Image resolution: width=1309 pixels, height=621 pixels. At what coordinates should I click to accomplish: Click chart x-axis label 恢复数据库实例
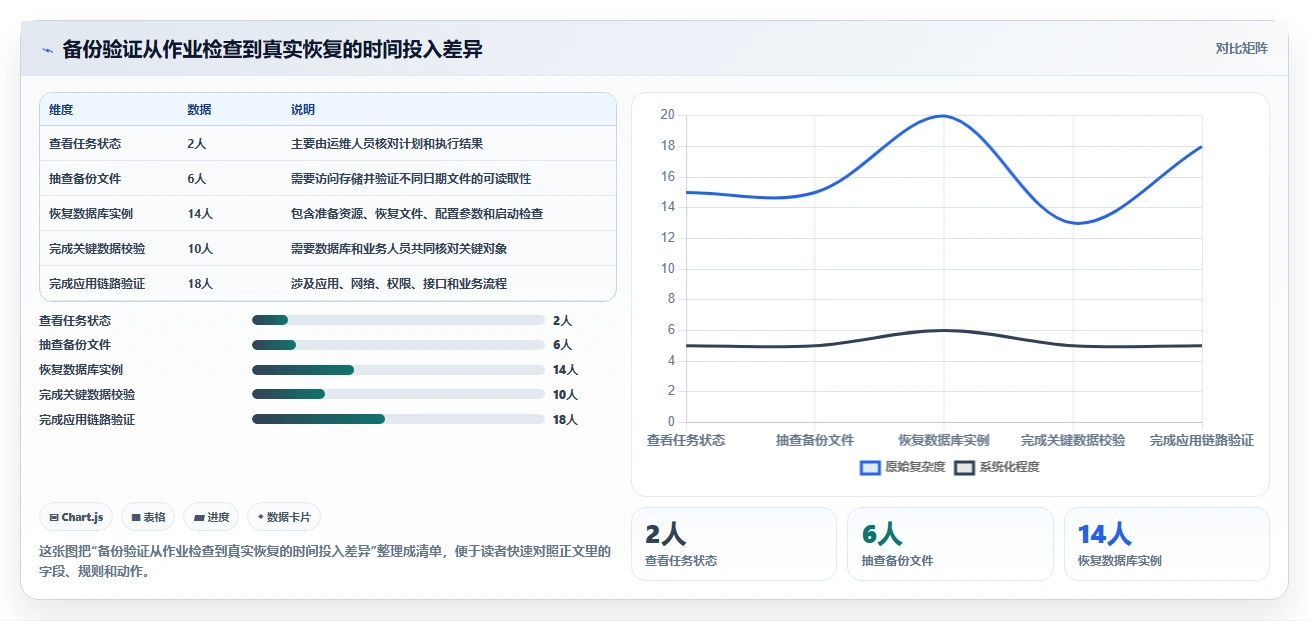[x=944, y=440]
